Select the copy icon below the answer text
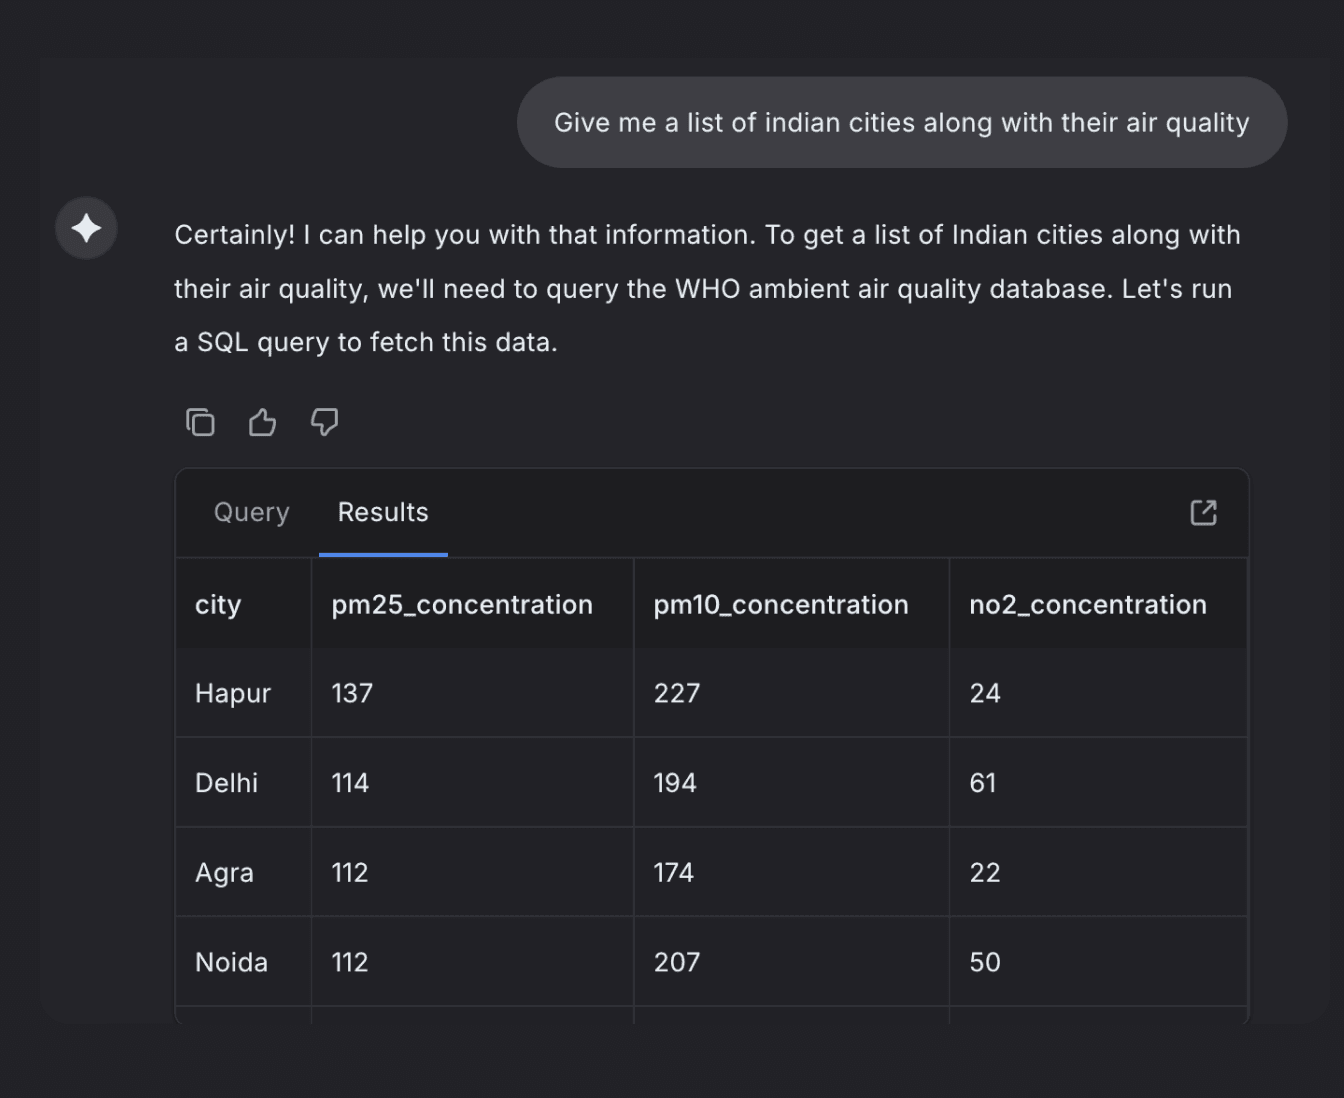The width and height of the screenshot is (1344, 1098). click(200, 422)
